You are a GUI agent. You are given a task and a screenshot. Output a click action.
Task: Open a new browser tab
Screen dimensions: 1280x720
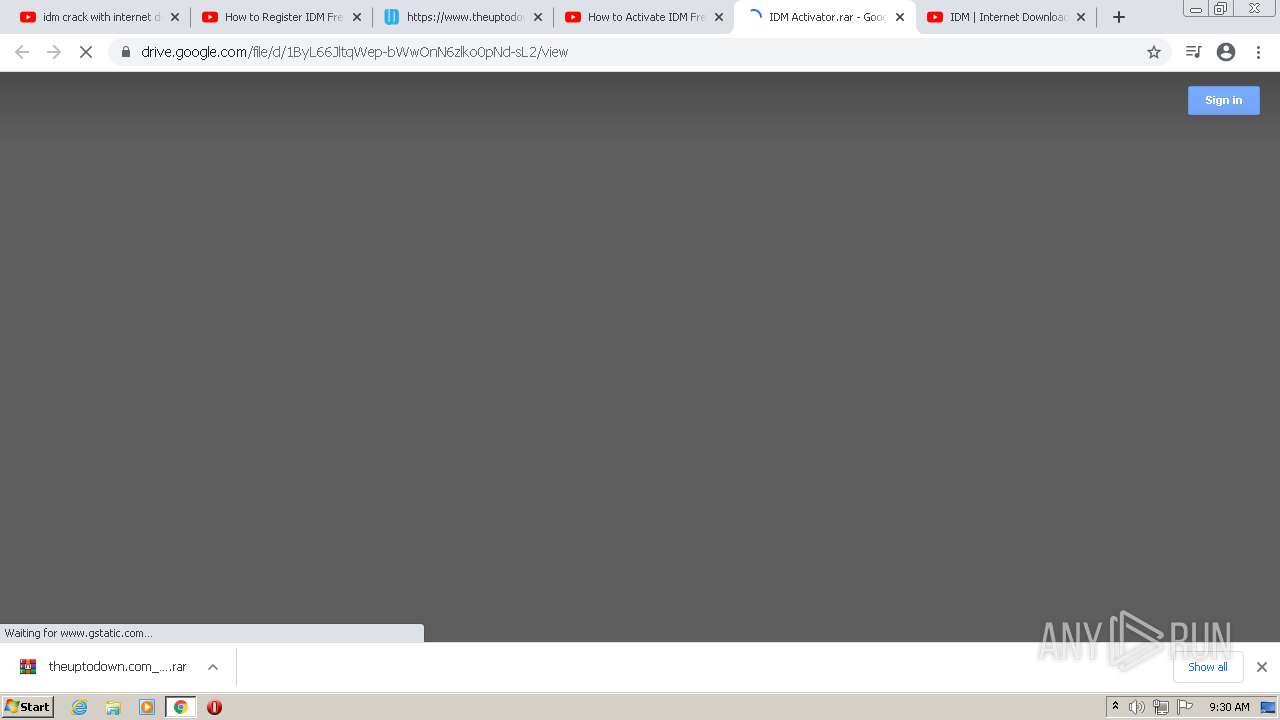[1119, 17]
